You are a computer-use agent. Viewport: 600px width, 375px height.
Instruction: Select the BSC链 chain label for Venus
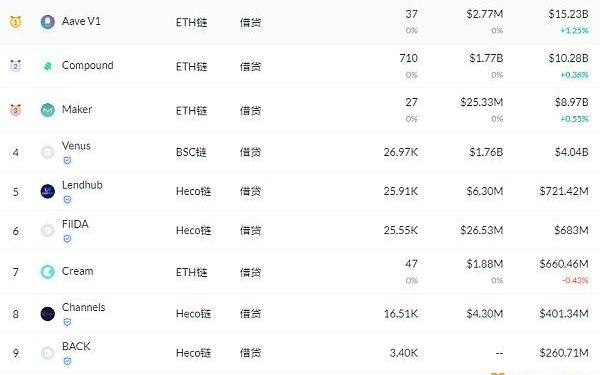click(x=191, y=152)
